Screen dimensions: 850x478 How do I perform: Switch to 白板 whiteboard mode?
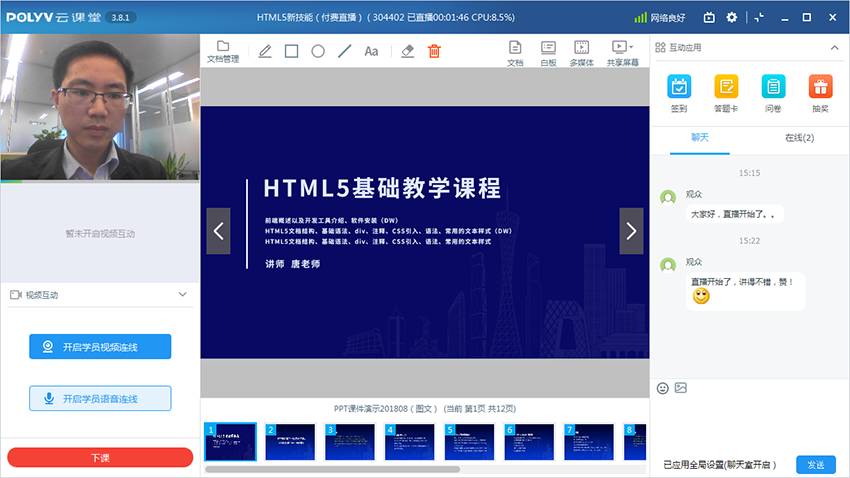pyautogui.click(x=548, y=52)
